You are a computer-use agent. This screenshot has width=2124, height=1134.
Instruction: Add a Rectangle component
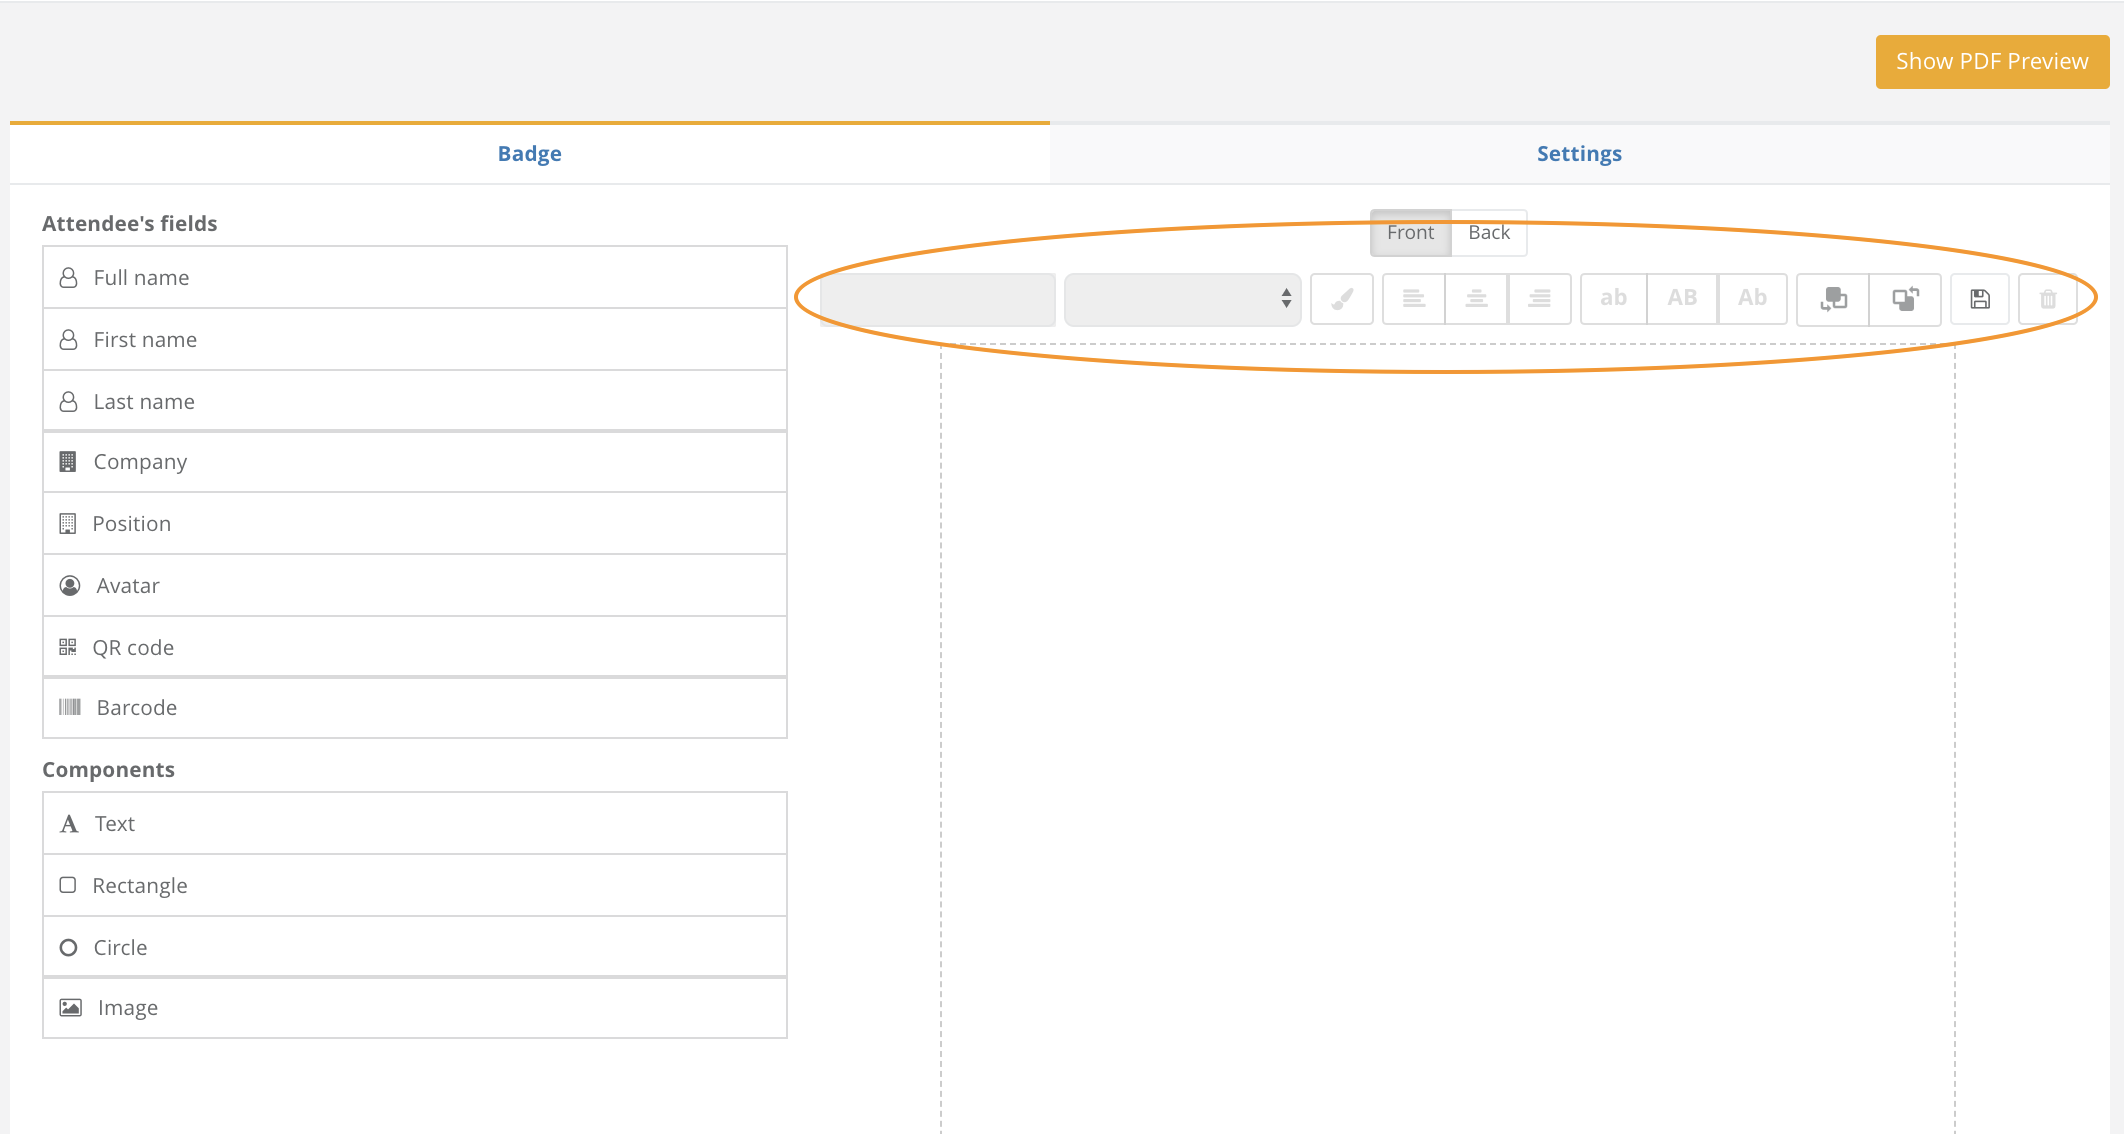pyautogui.click(x=415, y=886)
